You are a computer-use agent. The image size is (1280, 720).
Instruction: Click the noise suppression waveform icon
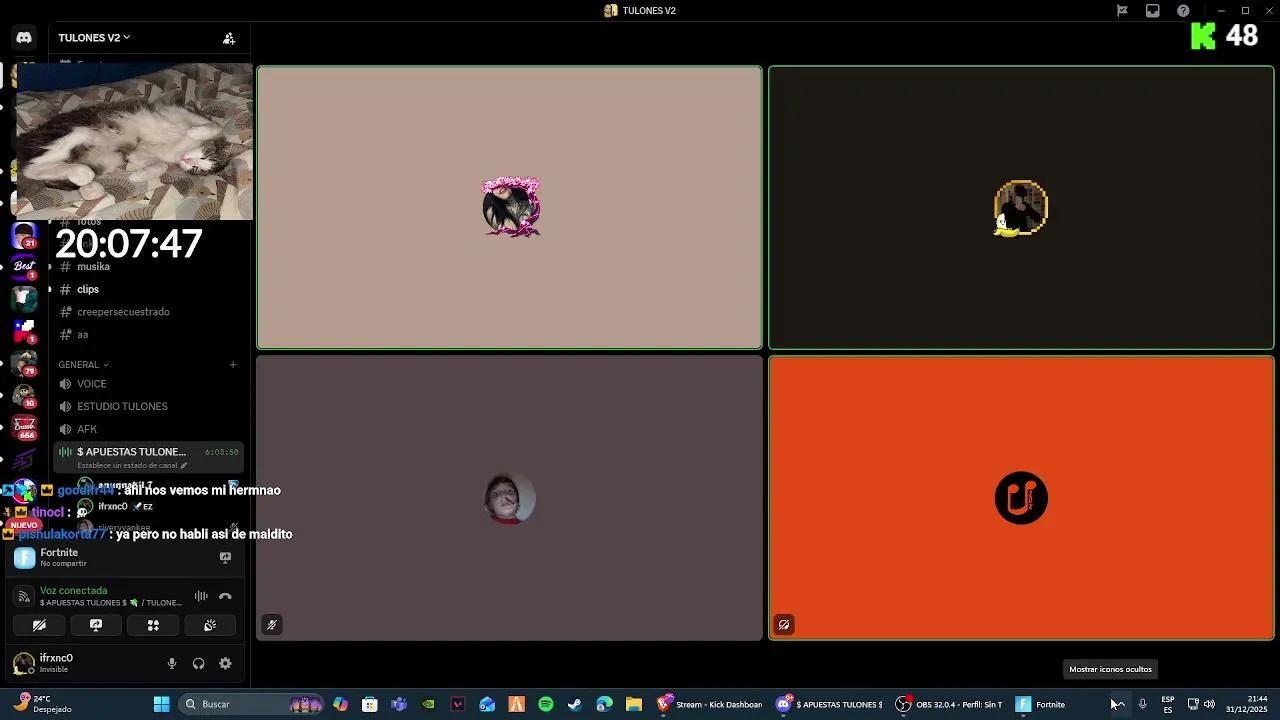(x=201, y=596)
